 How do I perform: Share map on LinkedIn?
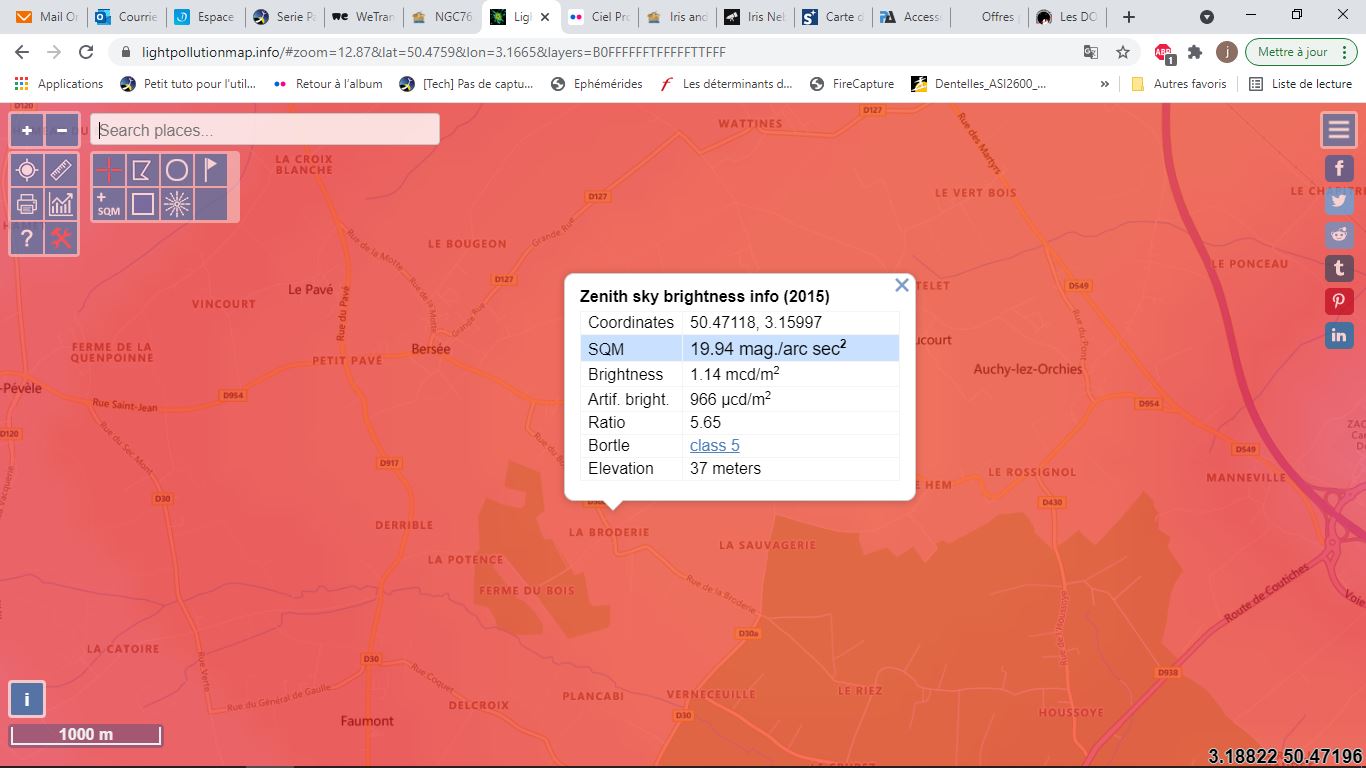pyautogui.click(x=1340, y=335)
